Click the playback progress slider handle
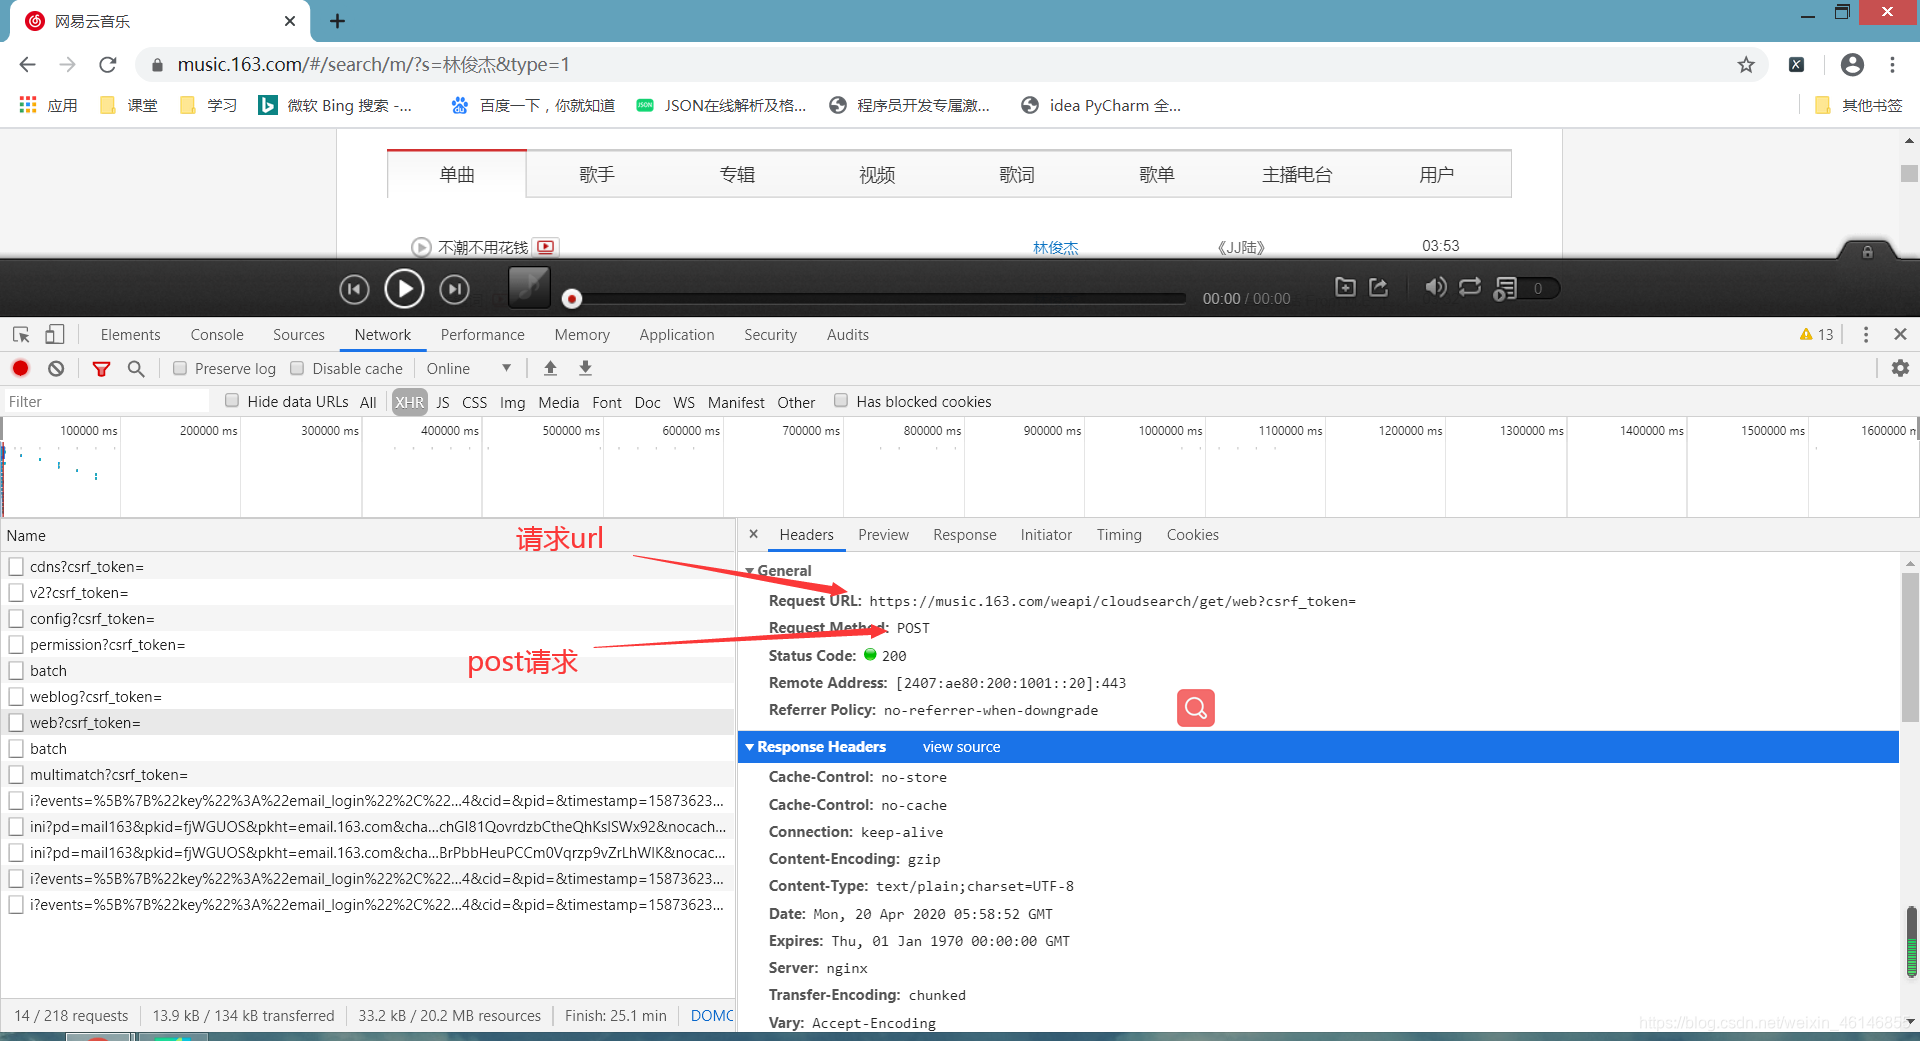The width and height of the screenshot is (1920, 1041). click(572, 298)
